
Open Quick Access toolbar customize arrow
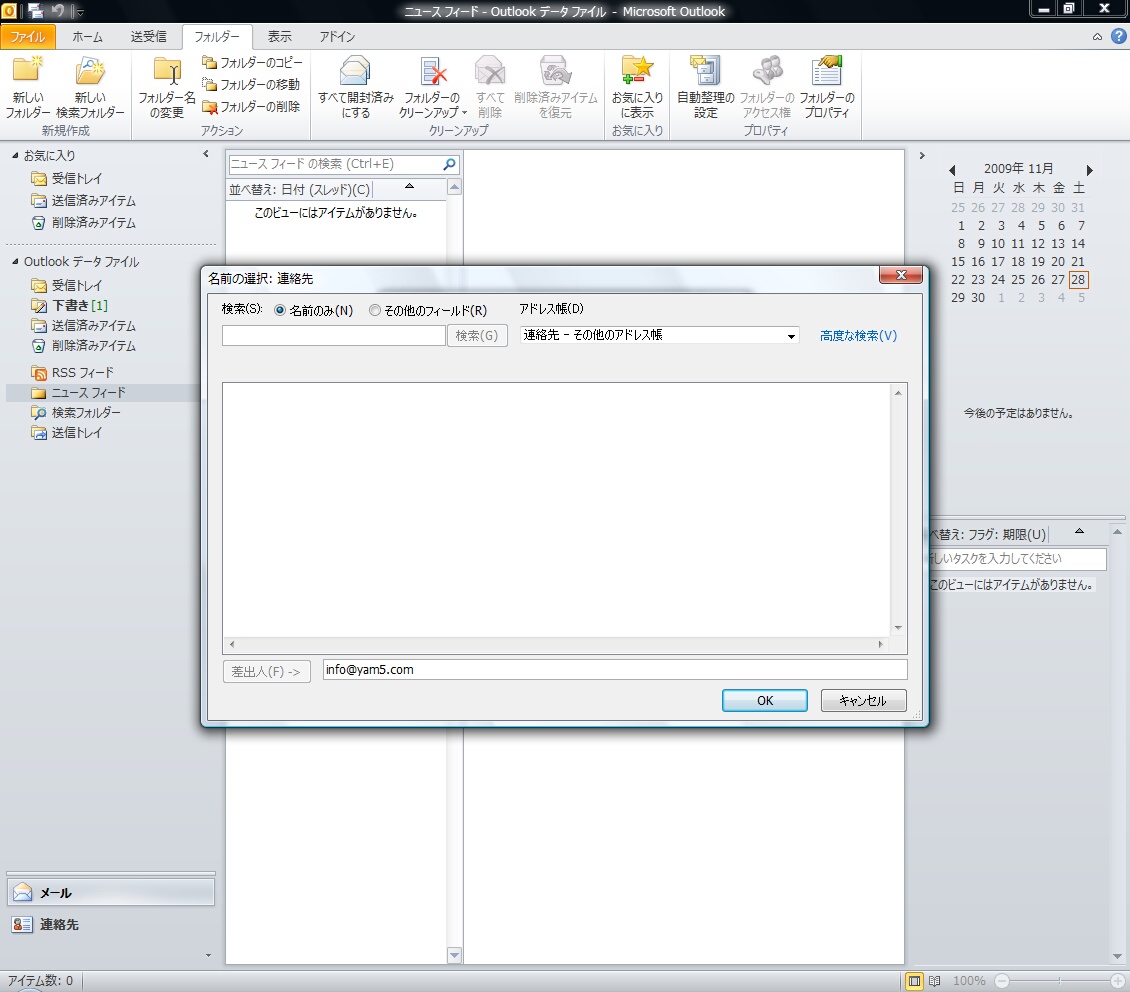tap(80, 12)
